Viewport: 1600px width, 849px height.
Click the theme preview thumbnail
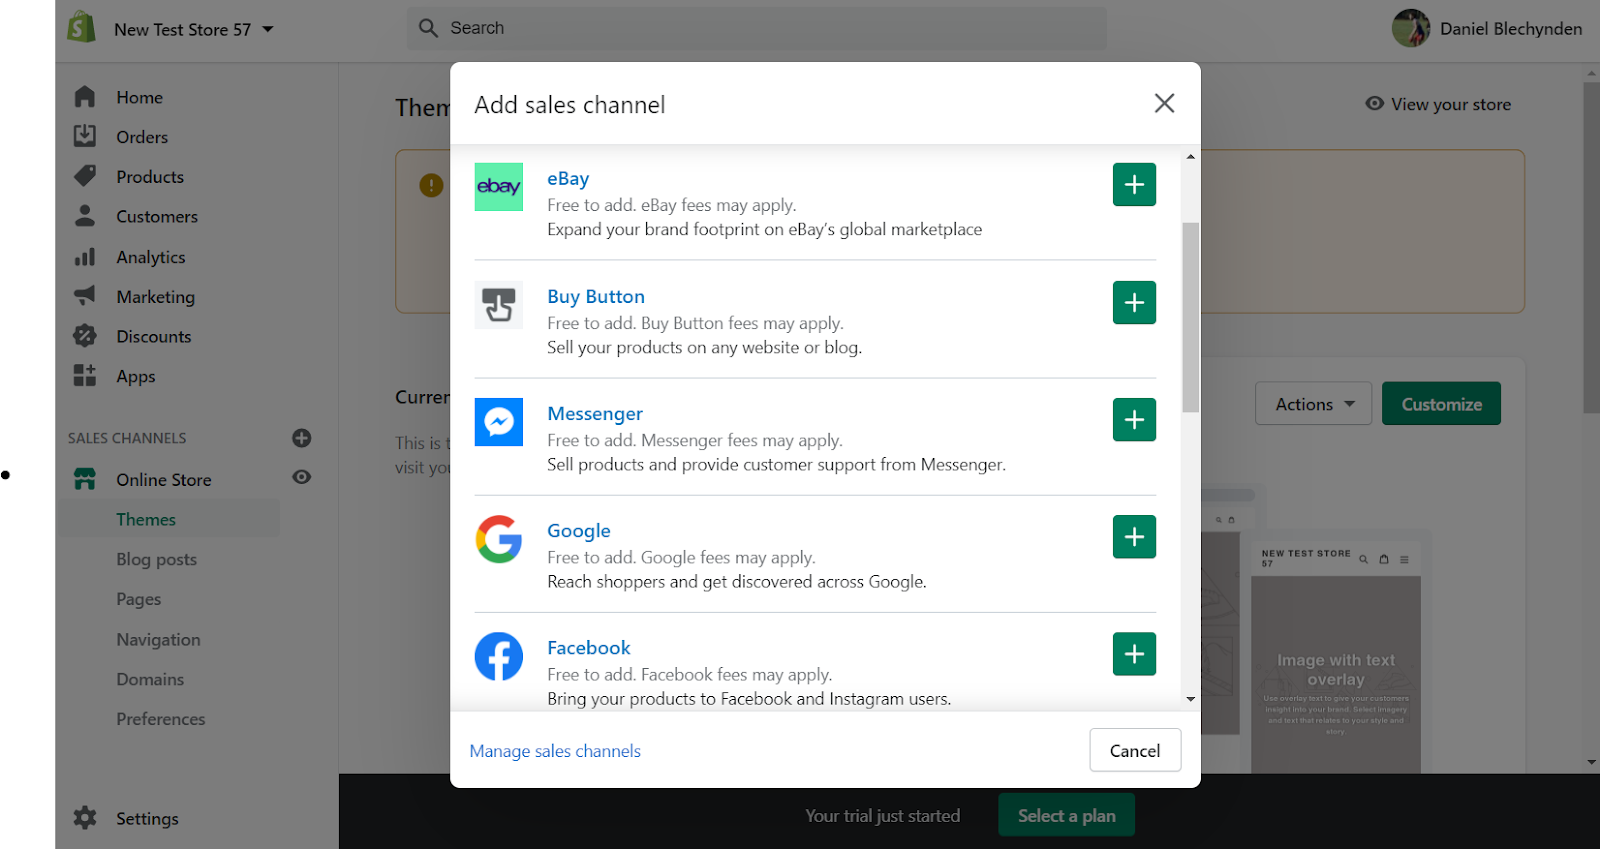(x=1336, y=656)
